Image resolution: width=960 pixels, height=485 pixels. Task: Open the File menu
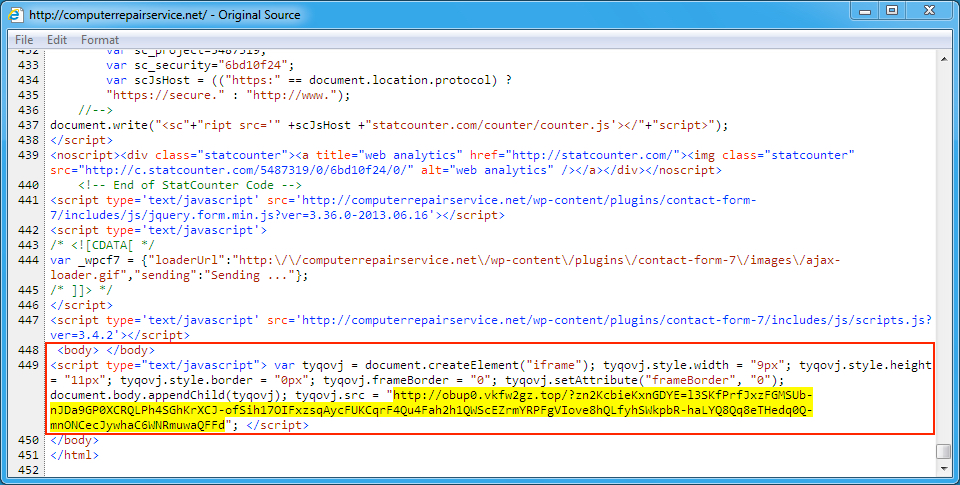tap(24, 40)
